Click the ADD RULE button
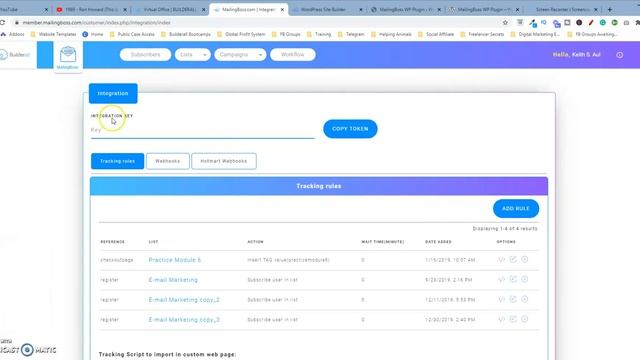The image size is (640, 360). (x=516, y=209)
